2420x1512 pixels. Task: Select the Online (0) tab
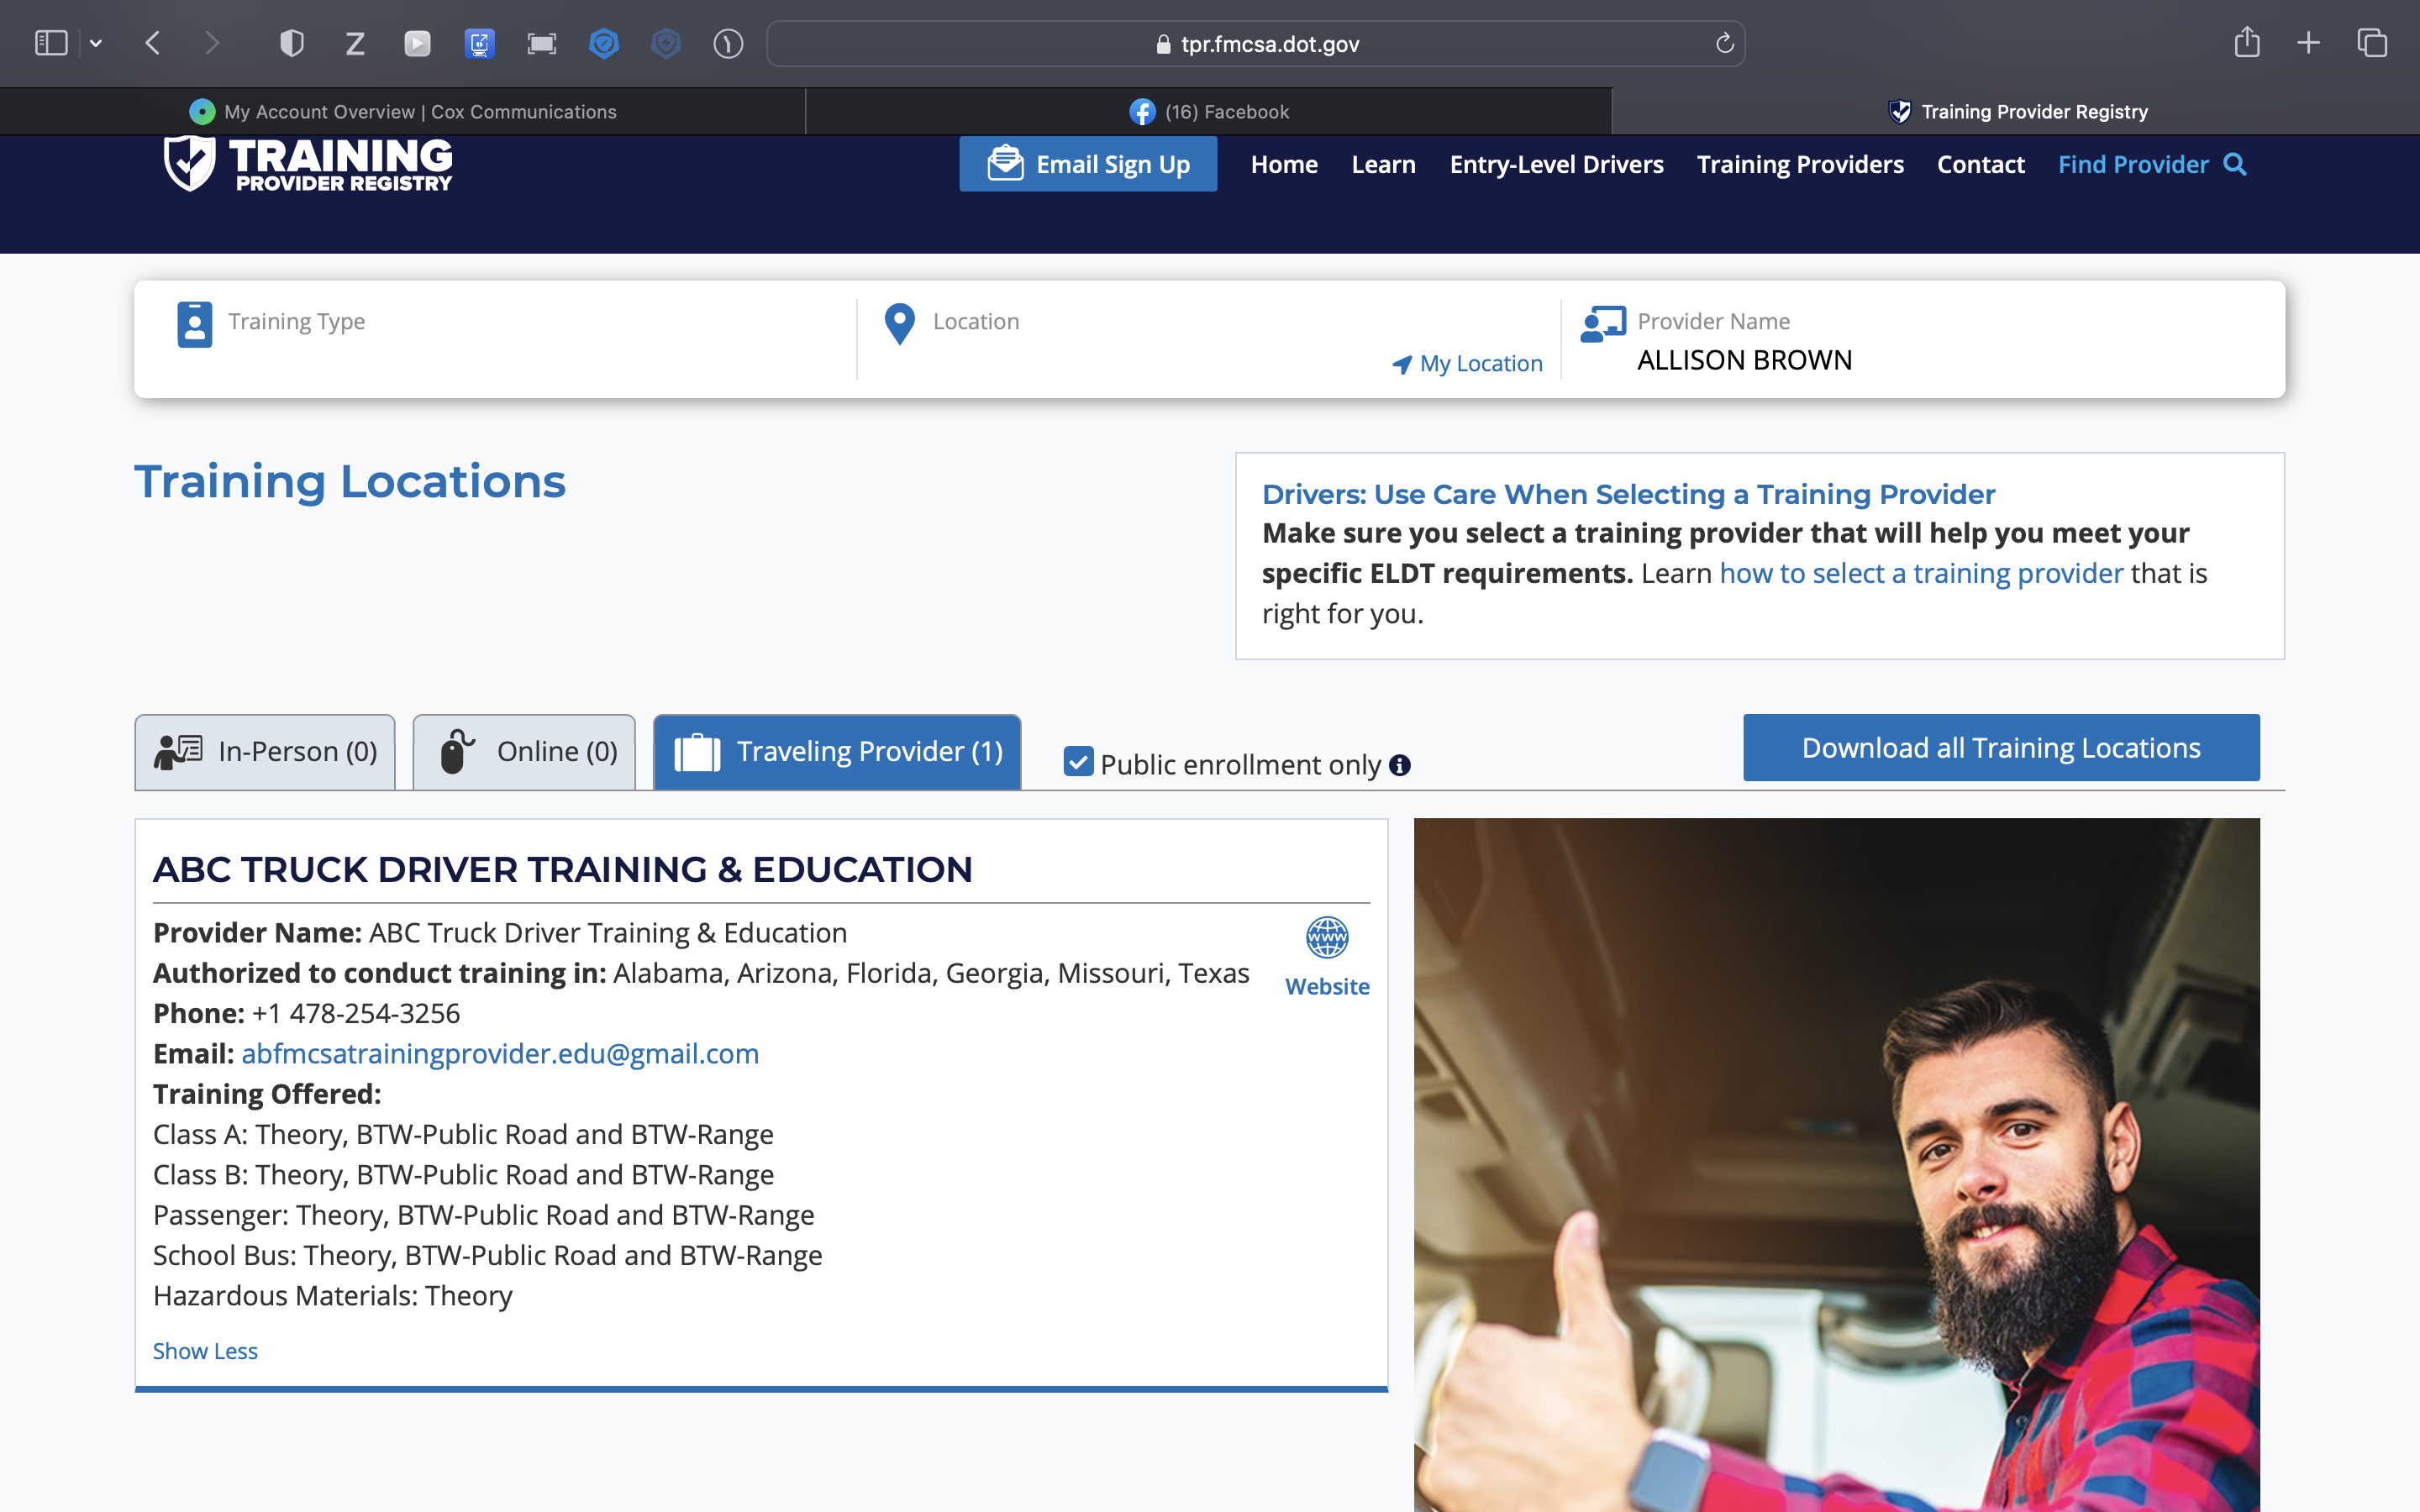tap(524, 752)
